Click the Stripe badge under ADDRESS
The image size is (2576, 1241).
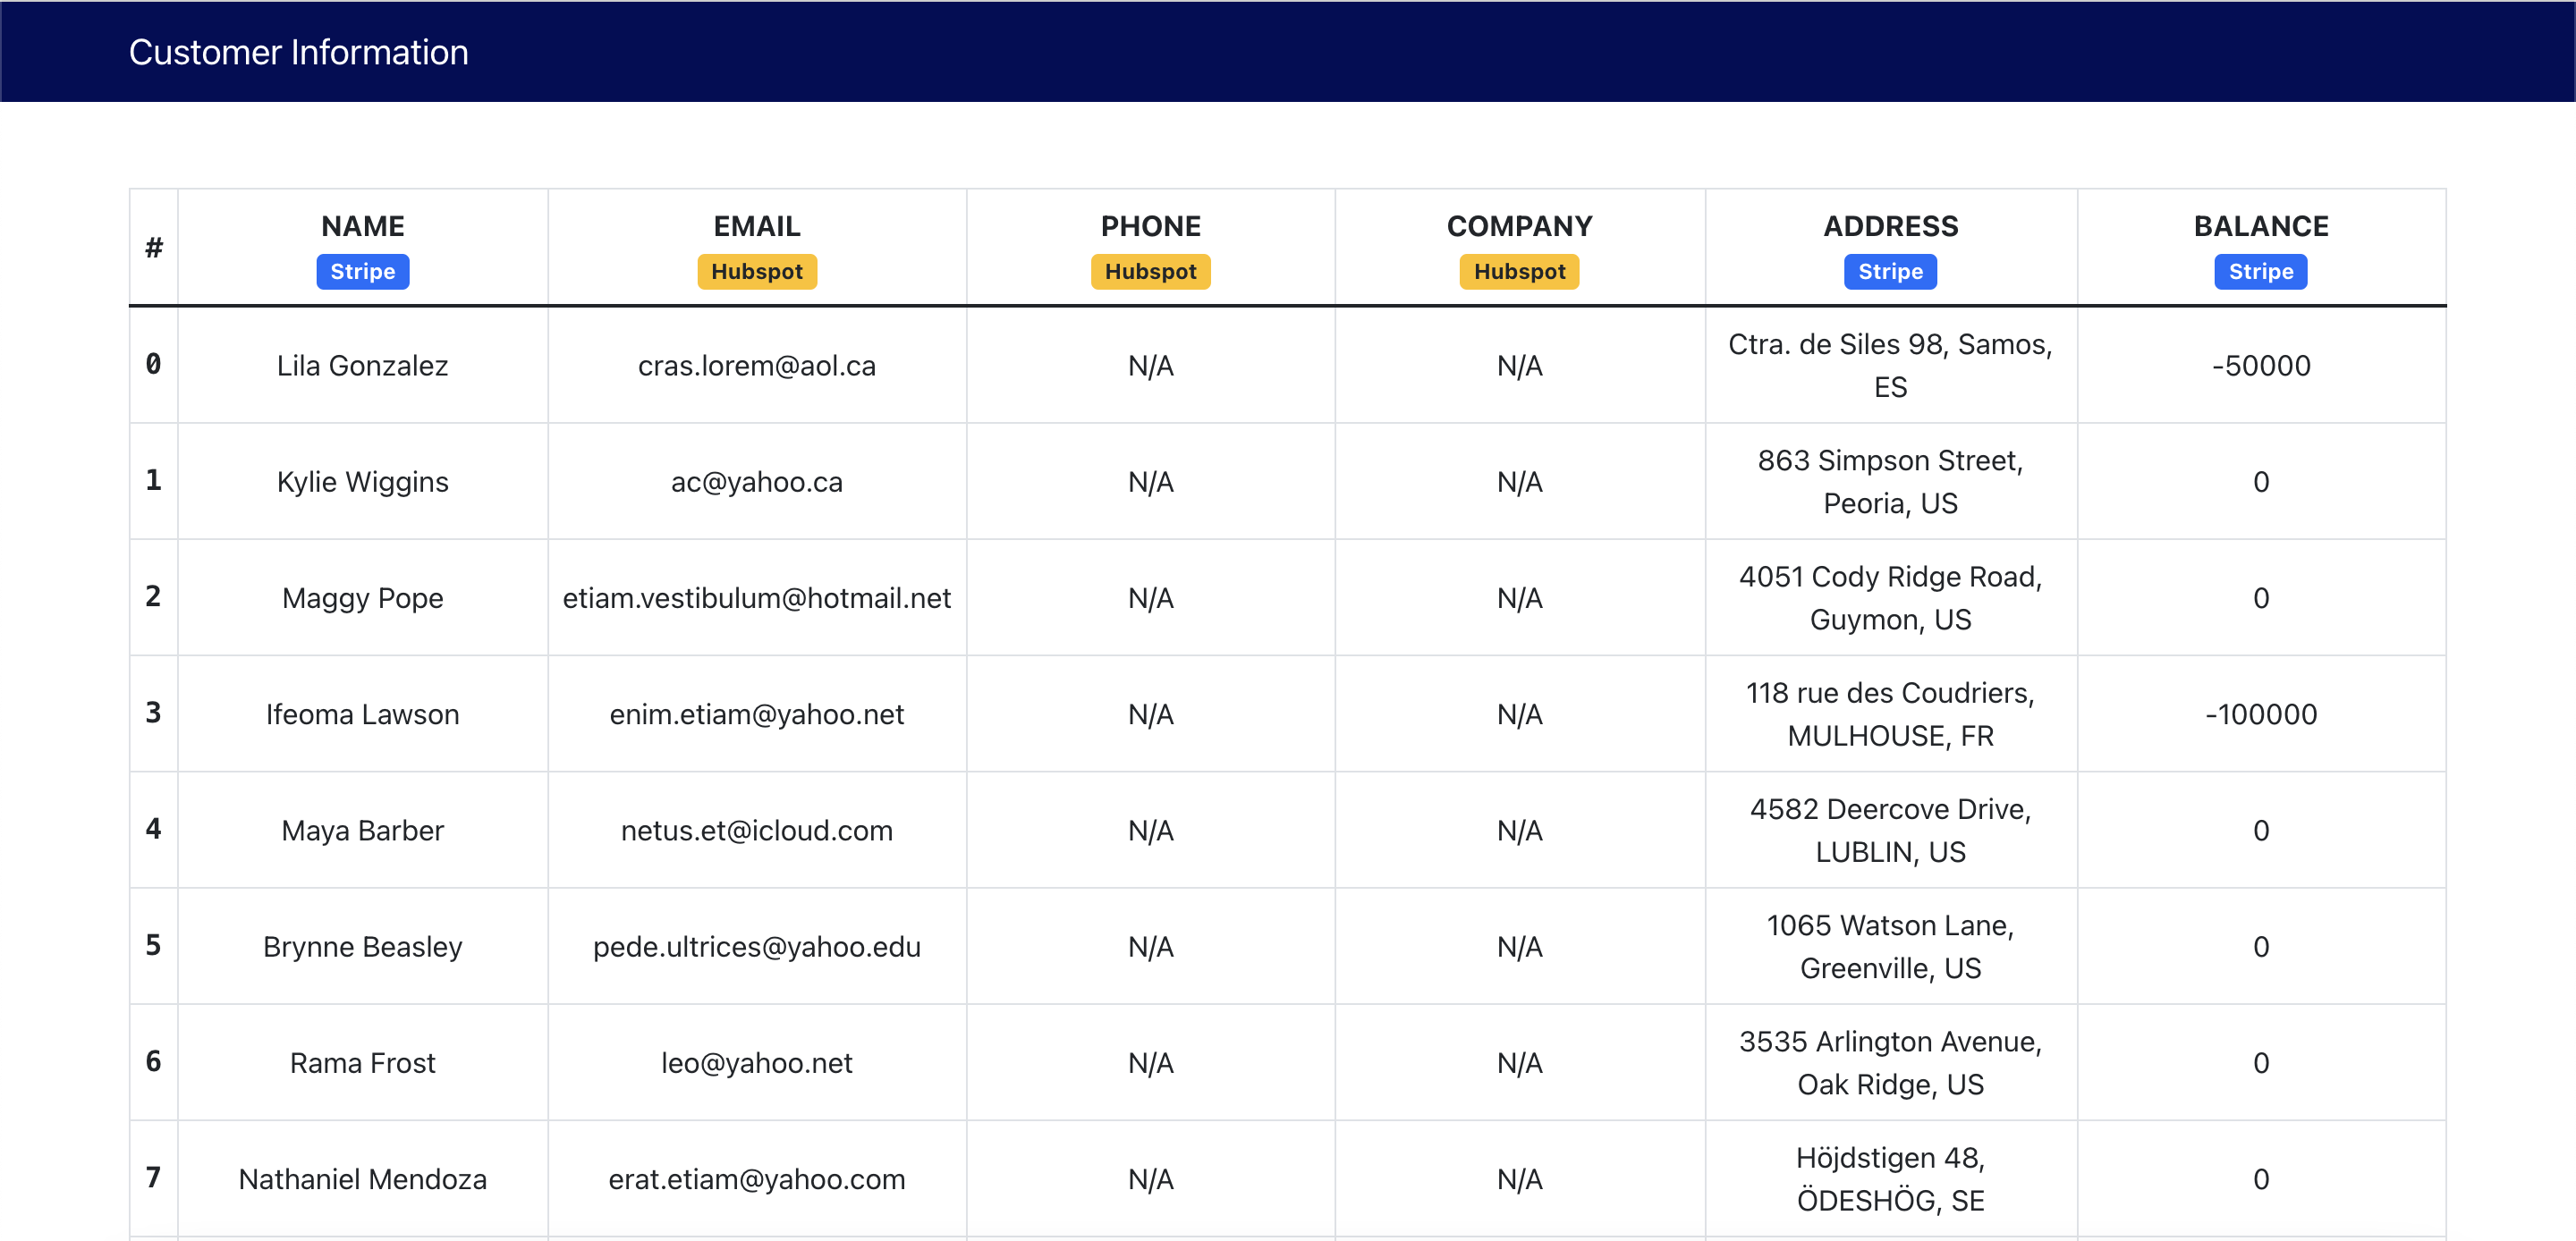pyautogui.click(x=1890, y=271)
